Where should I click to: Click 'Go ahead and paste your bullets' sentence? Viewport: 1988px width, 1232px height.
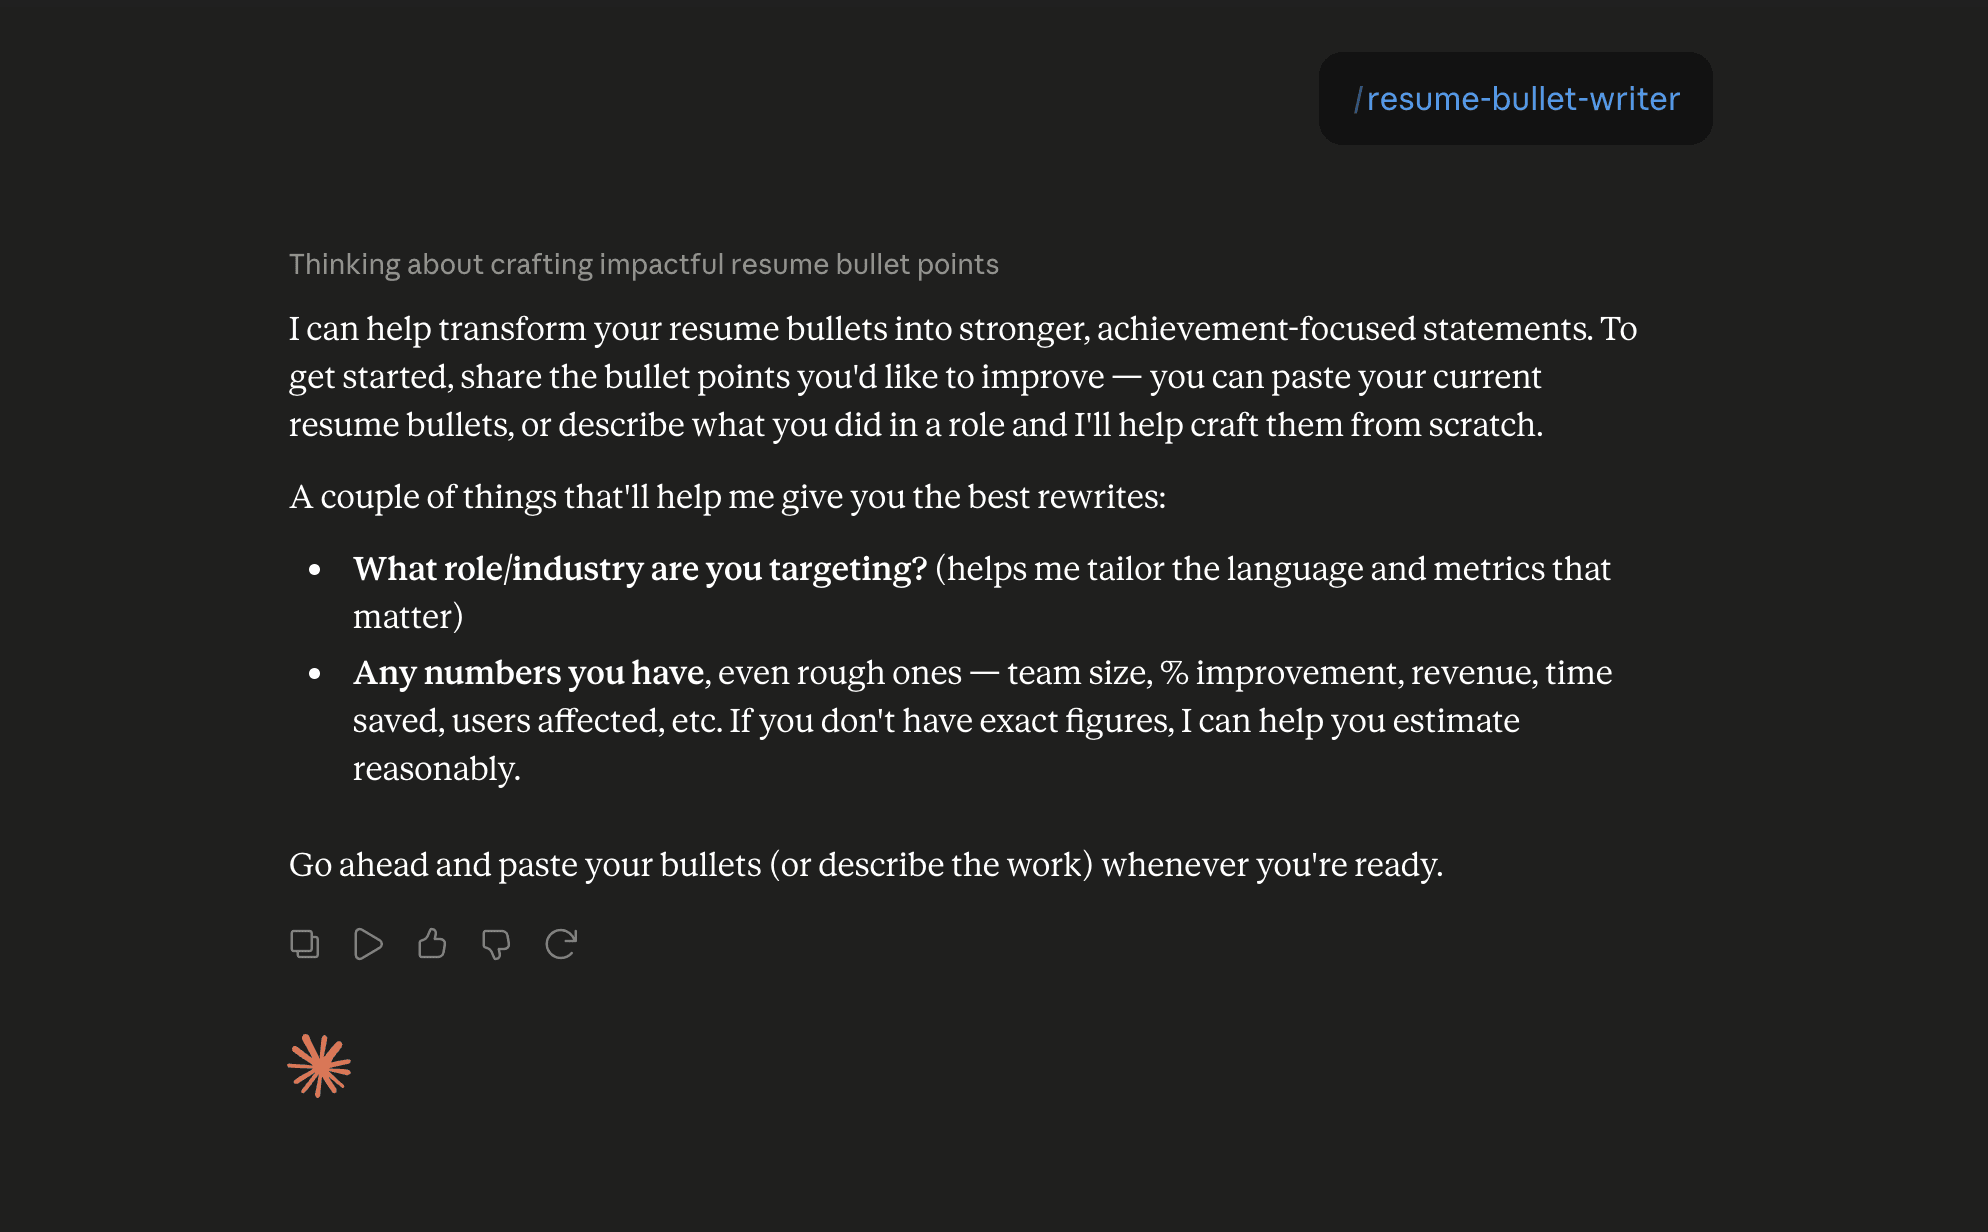tap(866, 865)
